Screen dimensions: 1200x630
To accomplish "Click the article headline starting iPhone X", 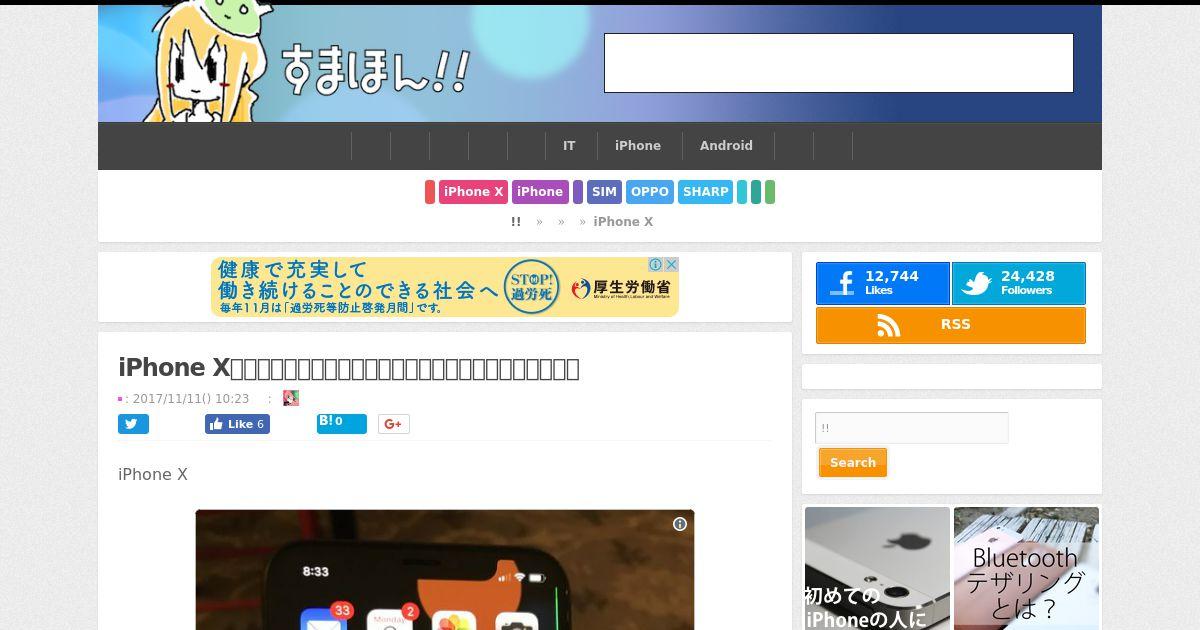I will (349, 368).
